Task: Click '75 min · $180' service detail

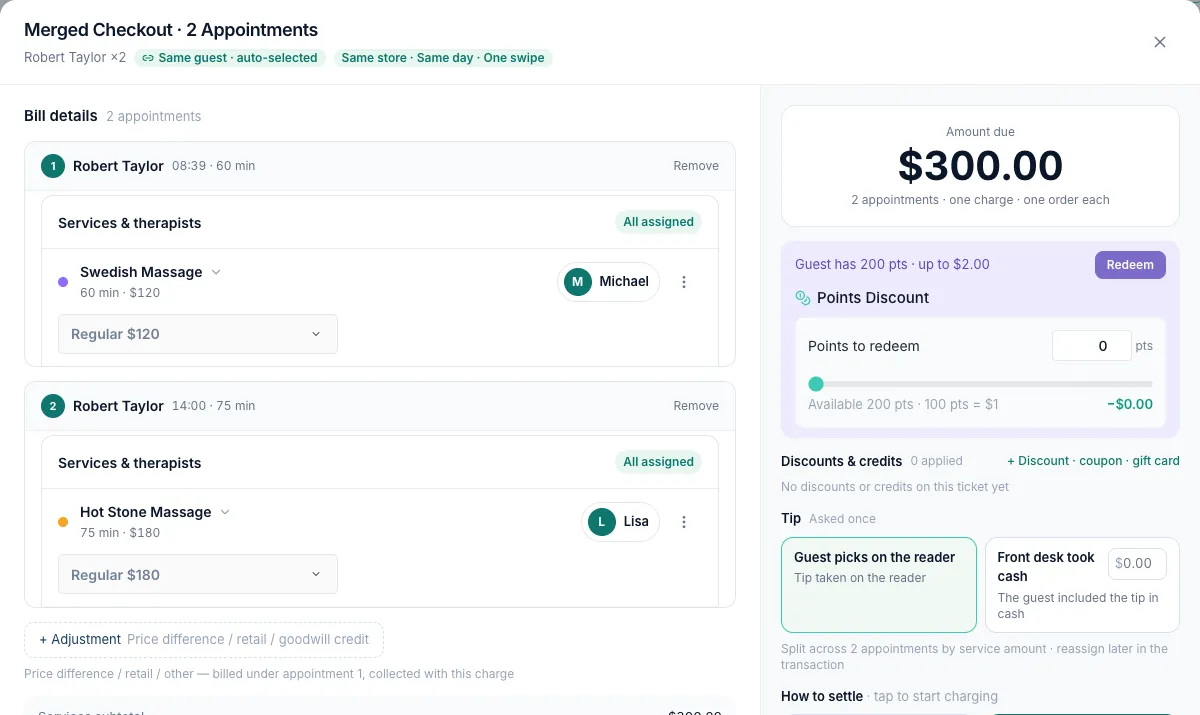Action: pos(120,533)
